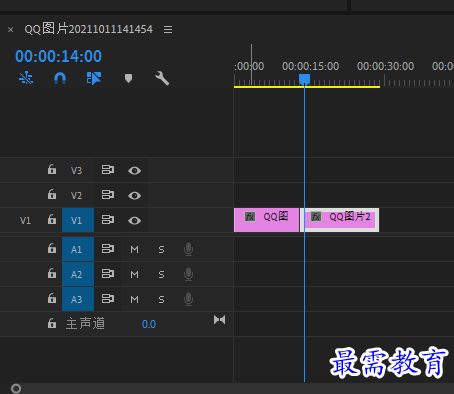454x394 pixels.
Task: Solo audio track A2
Action: pyautogui.click(x=161, y=274)
